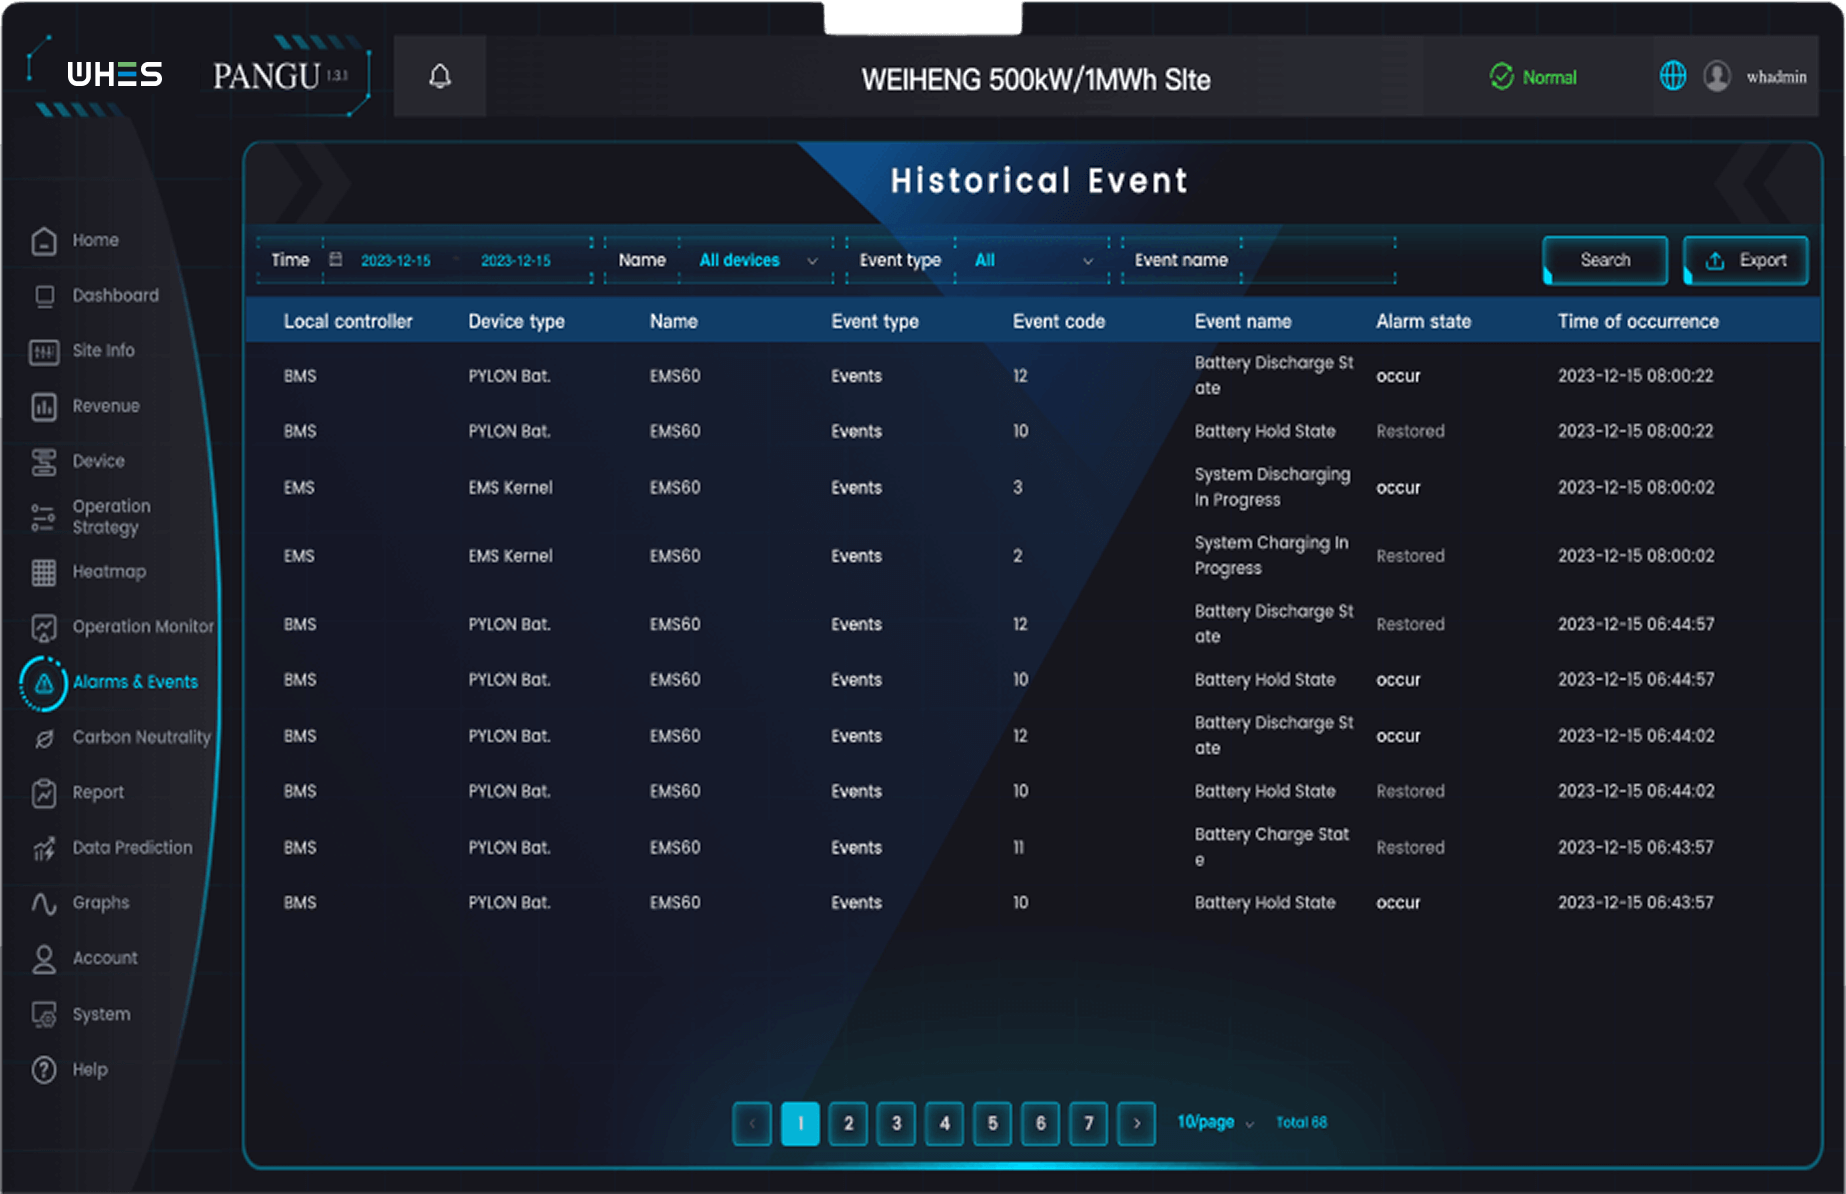This screenshot has height=1194, width=1846.
Task: Click "Battery Charge State" event name
Action: pos(1272,846)
